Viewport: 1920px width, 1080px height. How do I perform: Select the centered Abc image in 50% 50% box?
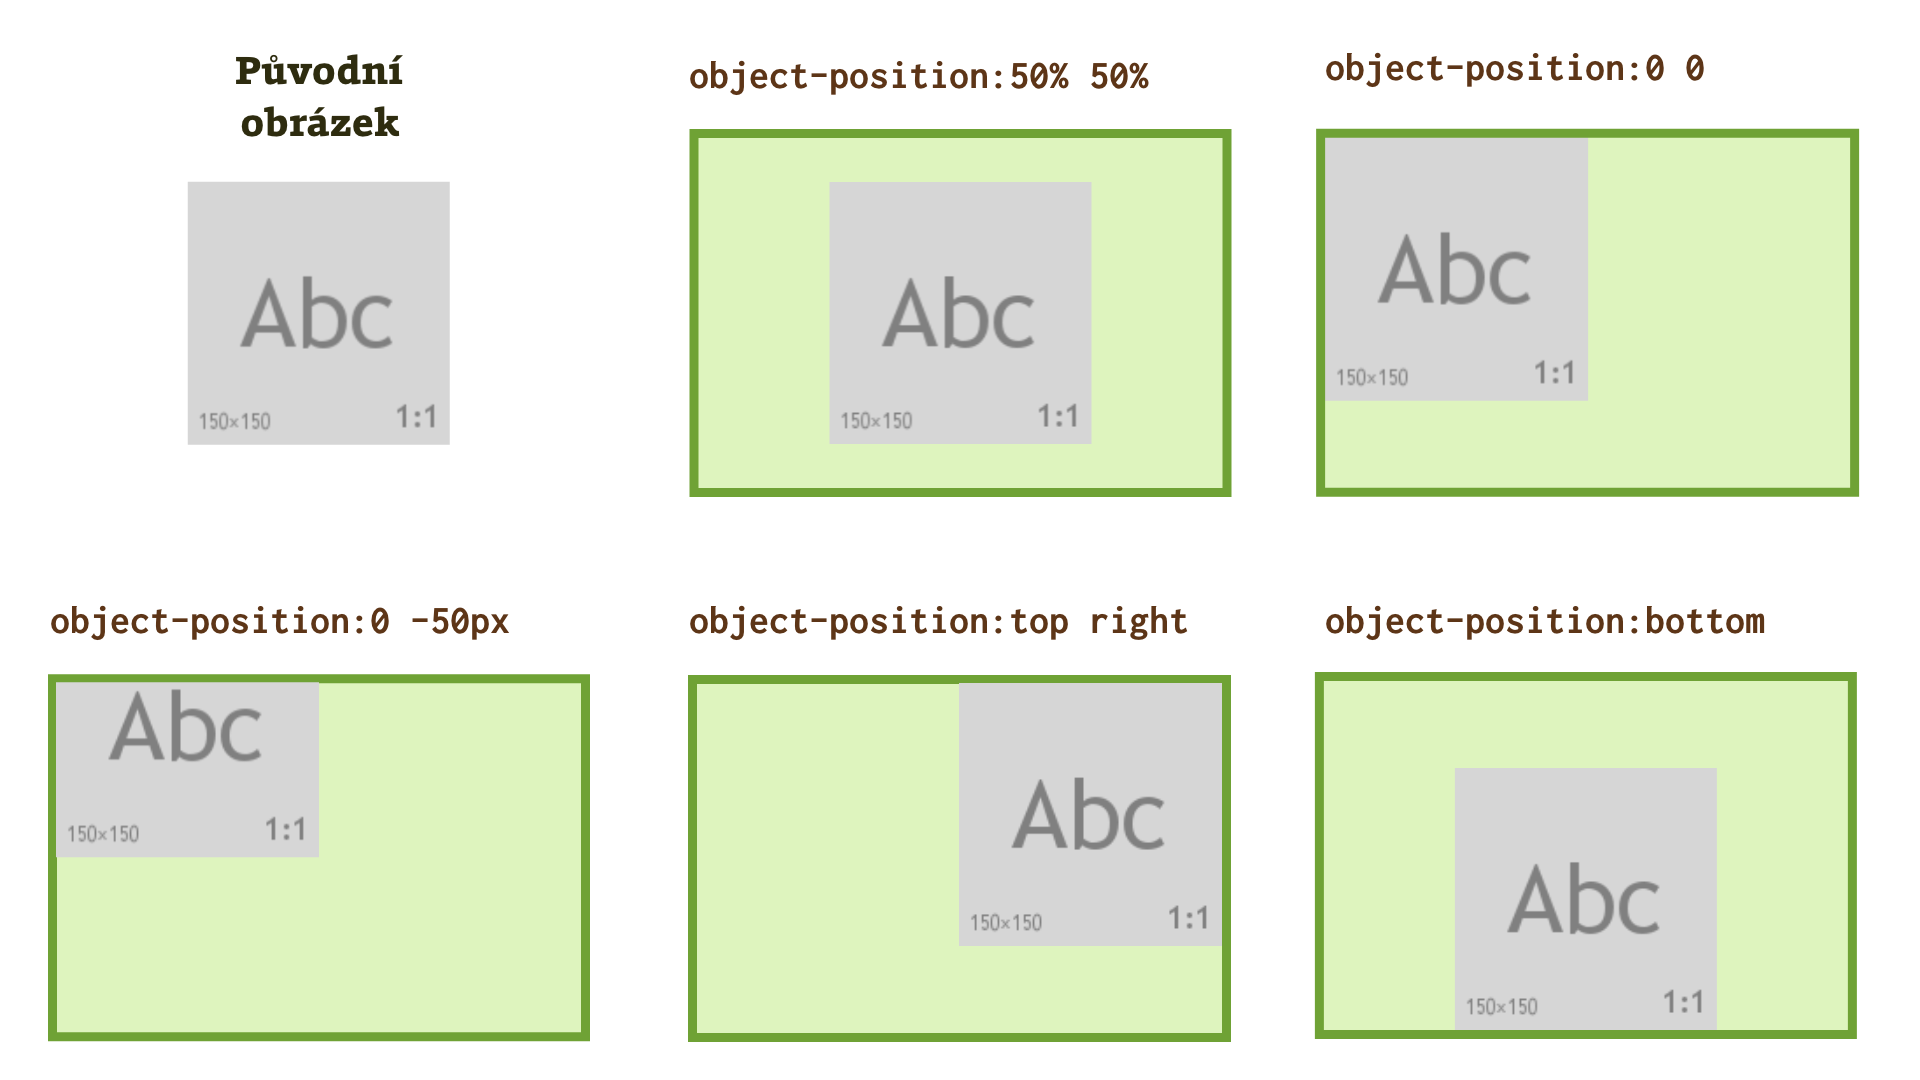[960, 312]
